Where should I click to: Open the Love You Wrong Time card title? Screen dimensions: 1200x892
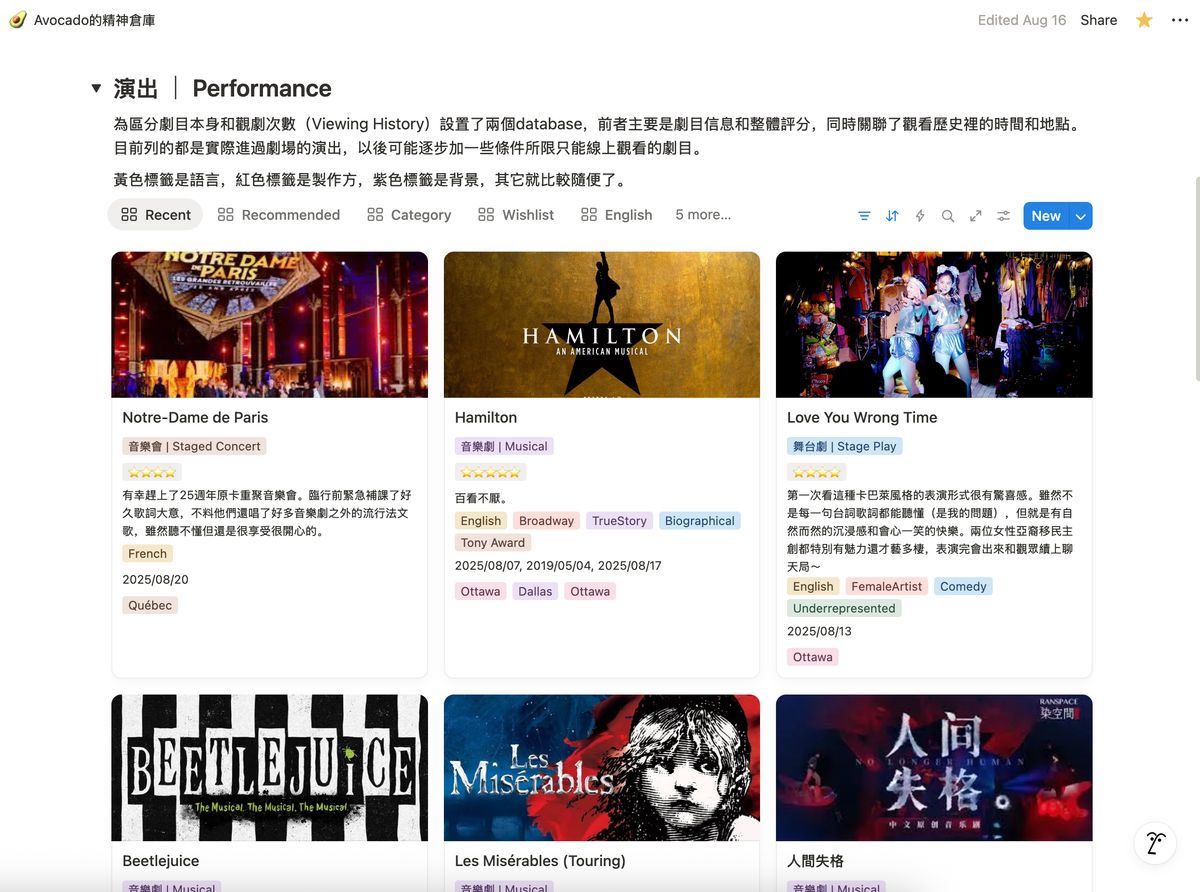(x=862, y=417)
